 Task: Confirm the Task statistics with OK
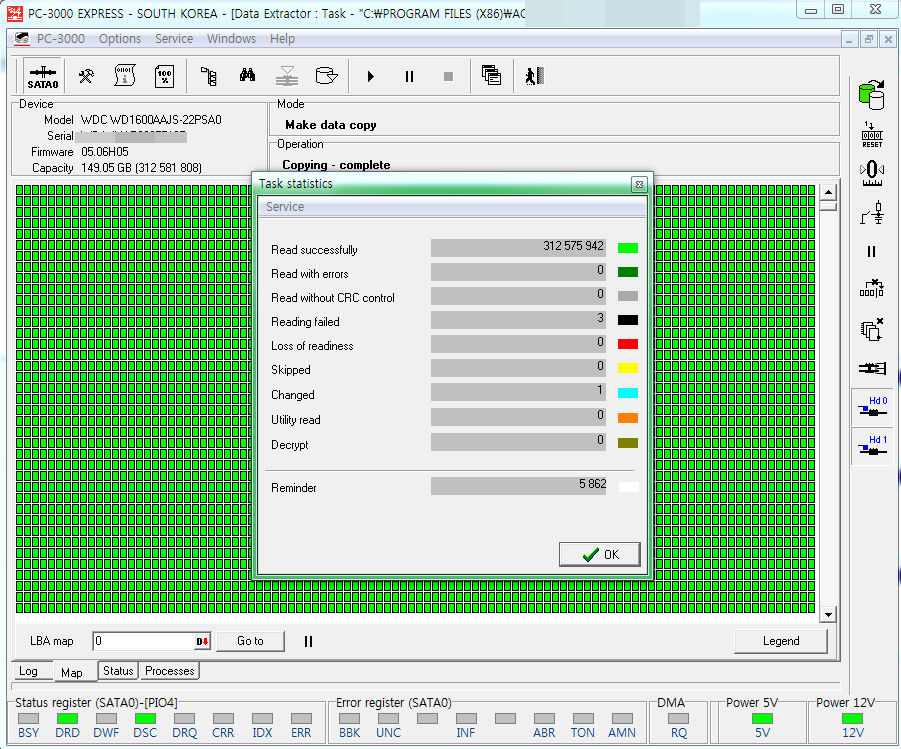[x=599, y=555]
